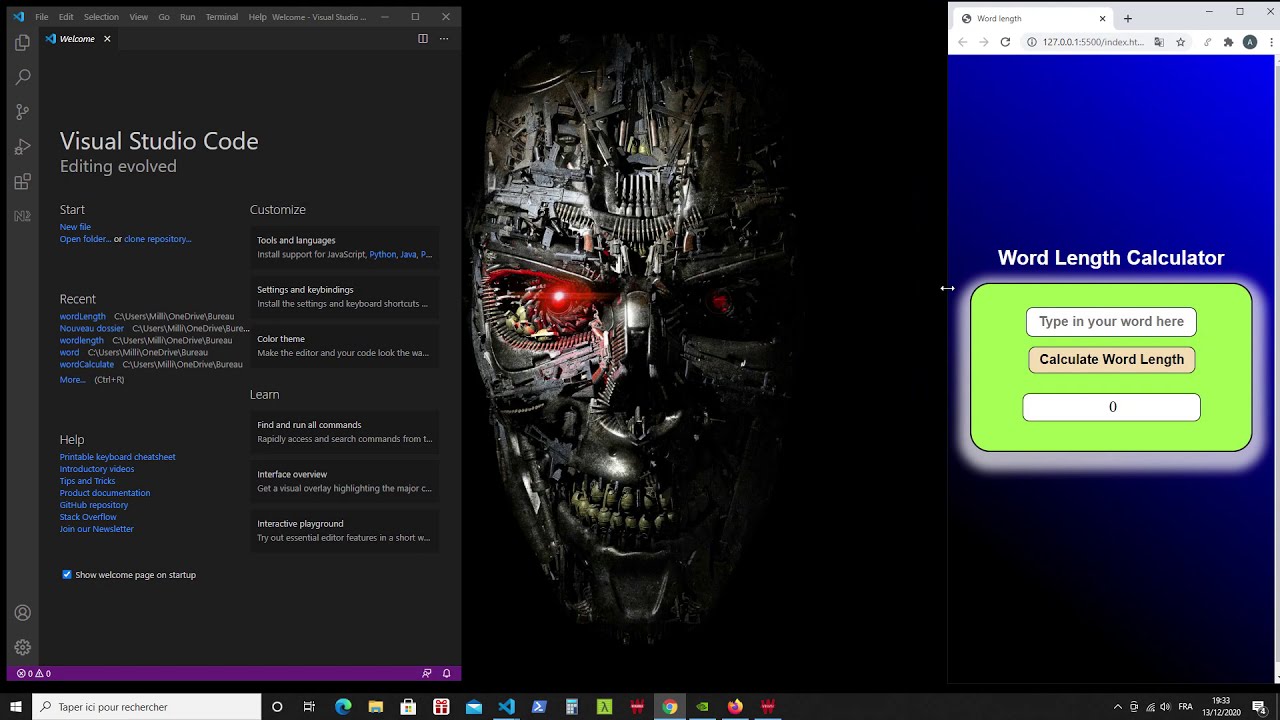Open recent folder Nouveau dossier
This screenshot has height=720, width=1280.
point(92,328)
